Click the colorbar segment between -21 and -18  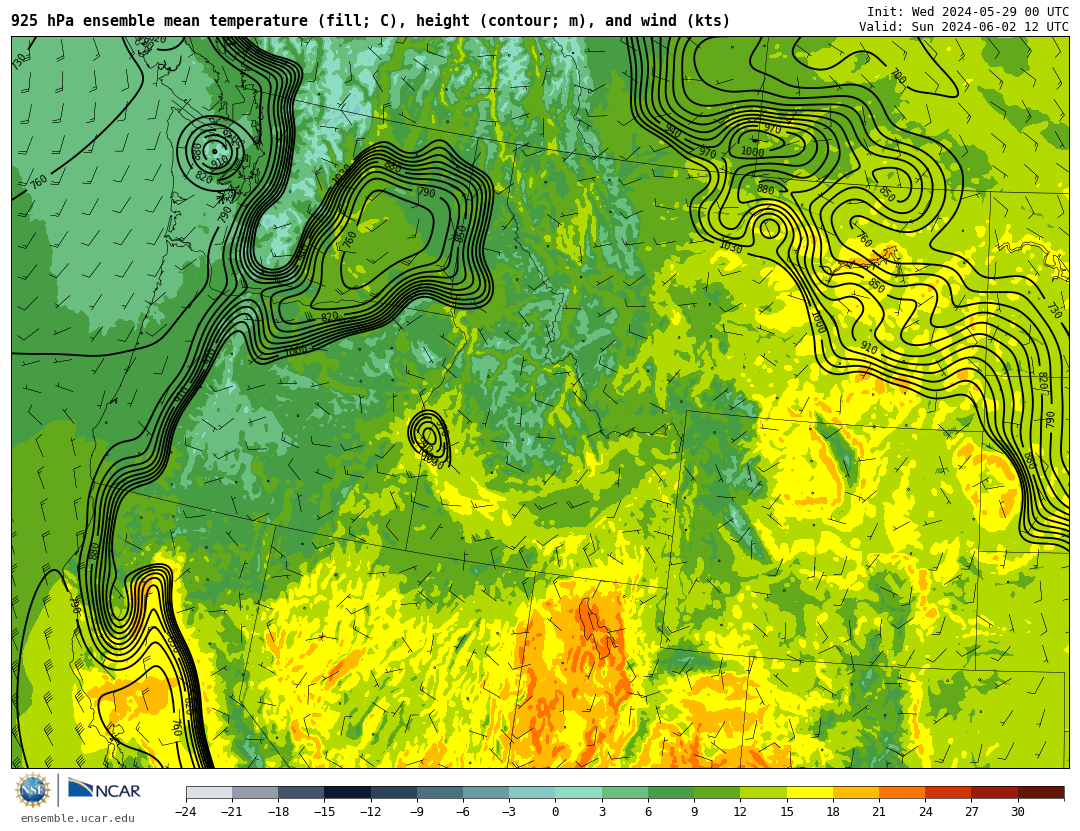pyautogui.click(x=256, y=792)
